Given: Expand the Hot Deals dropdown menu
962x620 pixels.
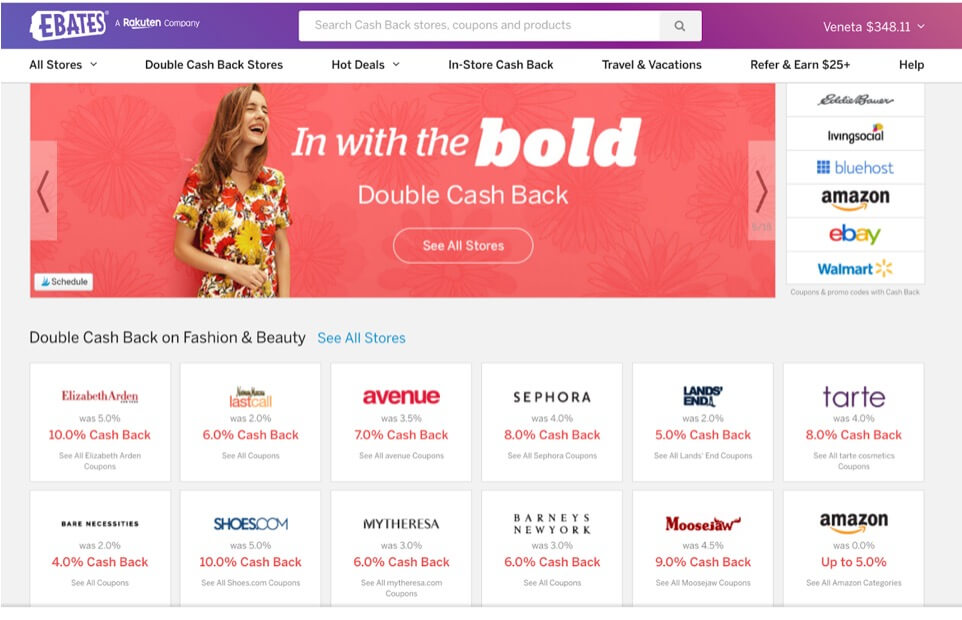Looking at the screenshot, I should pos(365,64).
